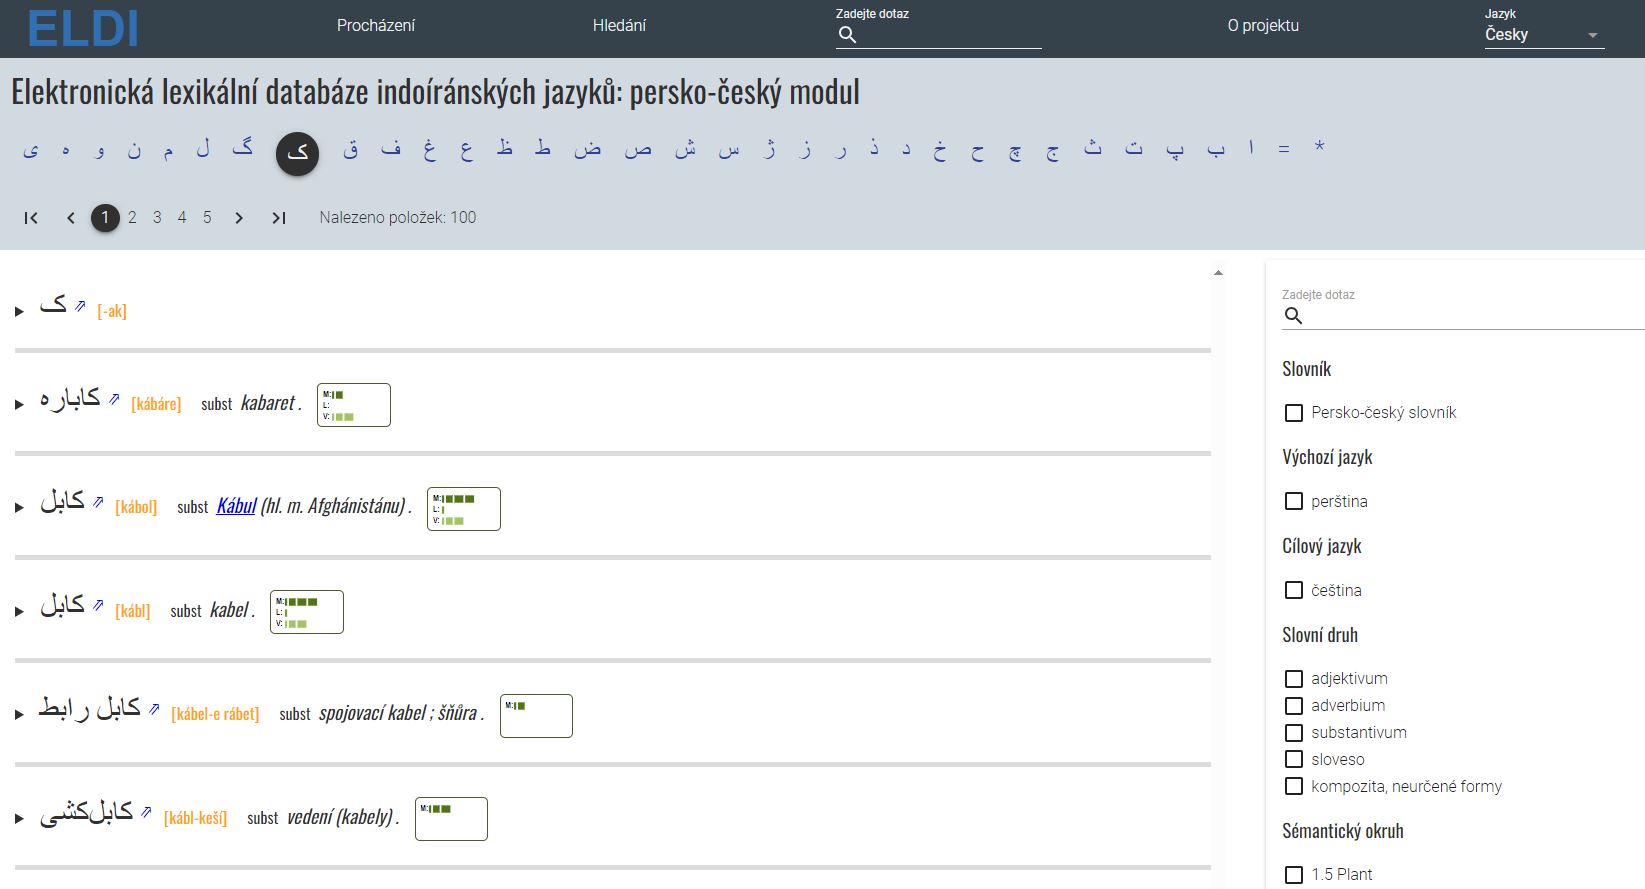
Task: Tick the adjektivum filter checkbox
Action: (x=1293, y=679)
